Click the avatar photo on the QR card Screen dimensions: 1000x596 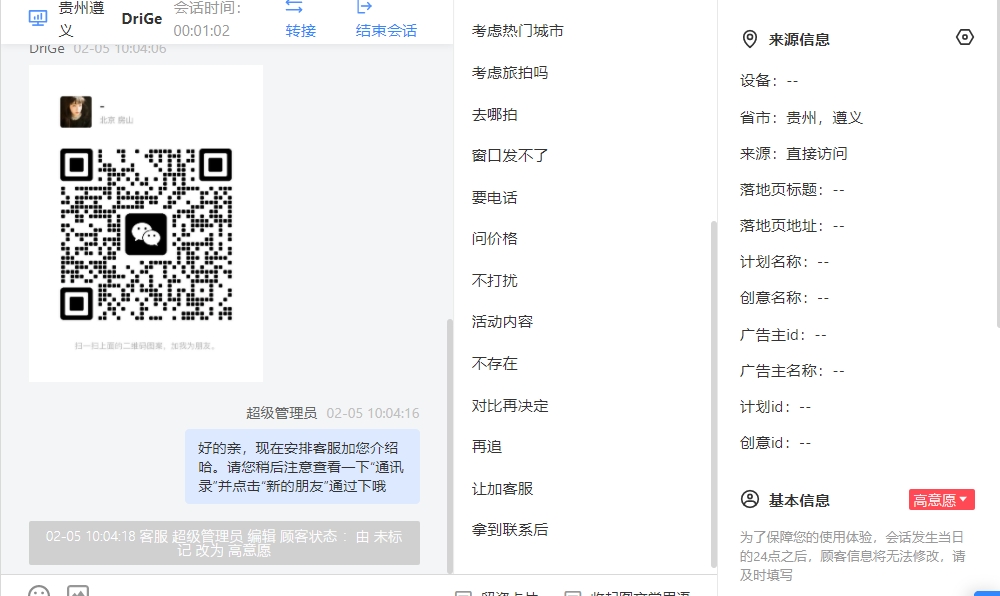[x=76, y=112]
